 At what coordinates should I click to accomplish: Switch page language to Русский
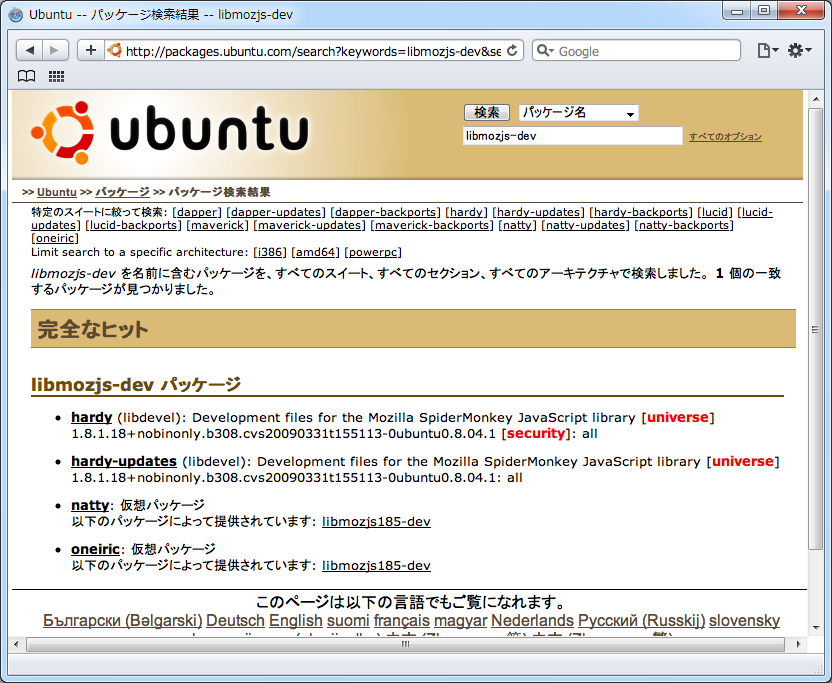(x=642, y=620)
